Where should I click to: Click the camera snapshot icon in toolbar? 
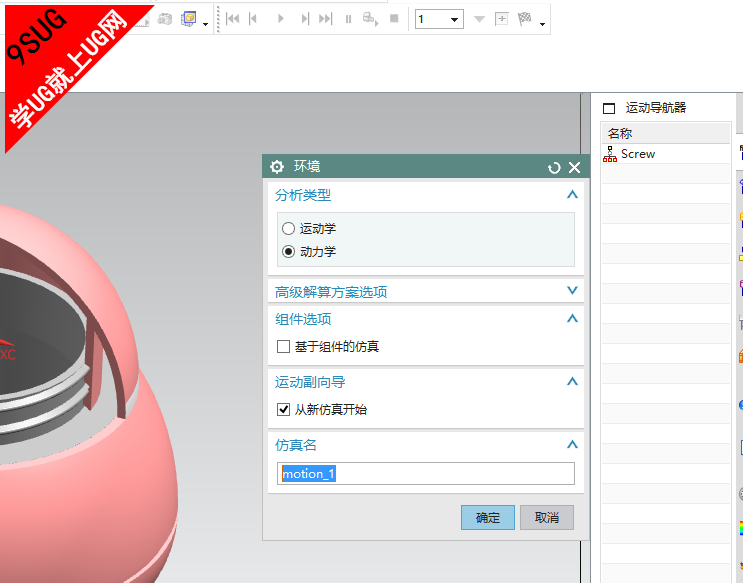(x=164, y=19)
